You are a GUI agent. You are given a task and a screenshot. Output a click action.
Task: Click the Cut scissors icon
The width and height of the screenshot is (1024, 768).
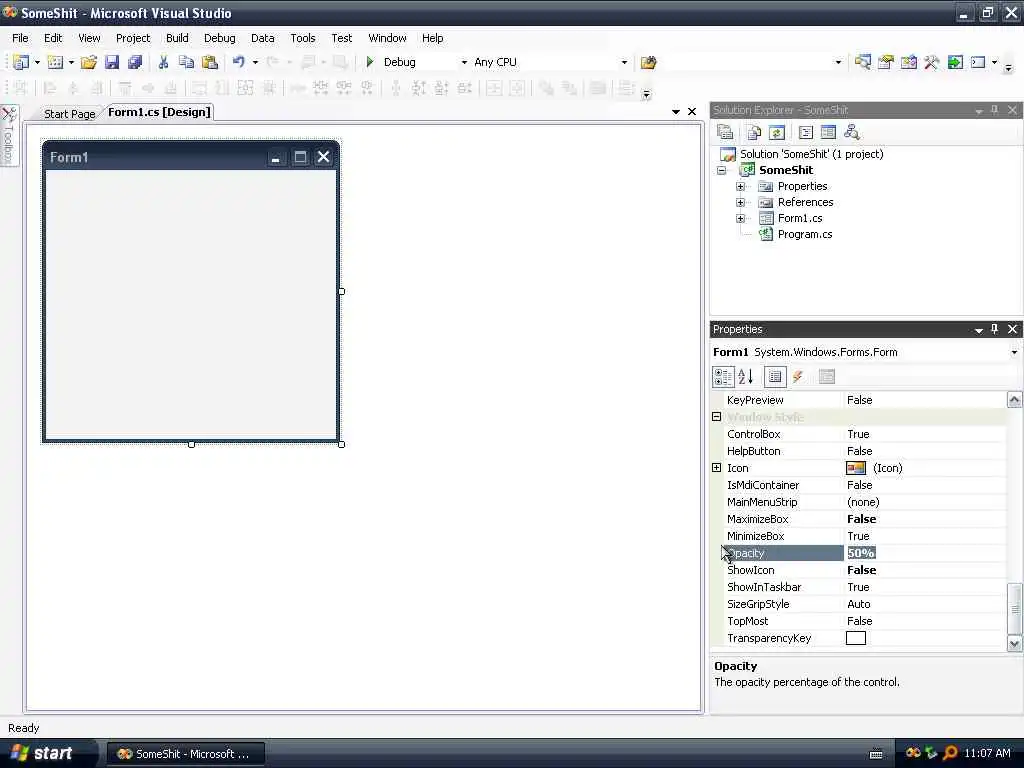pyautogui.click(x=163, y=62)
